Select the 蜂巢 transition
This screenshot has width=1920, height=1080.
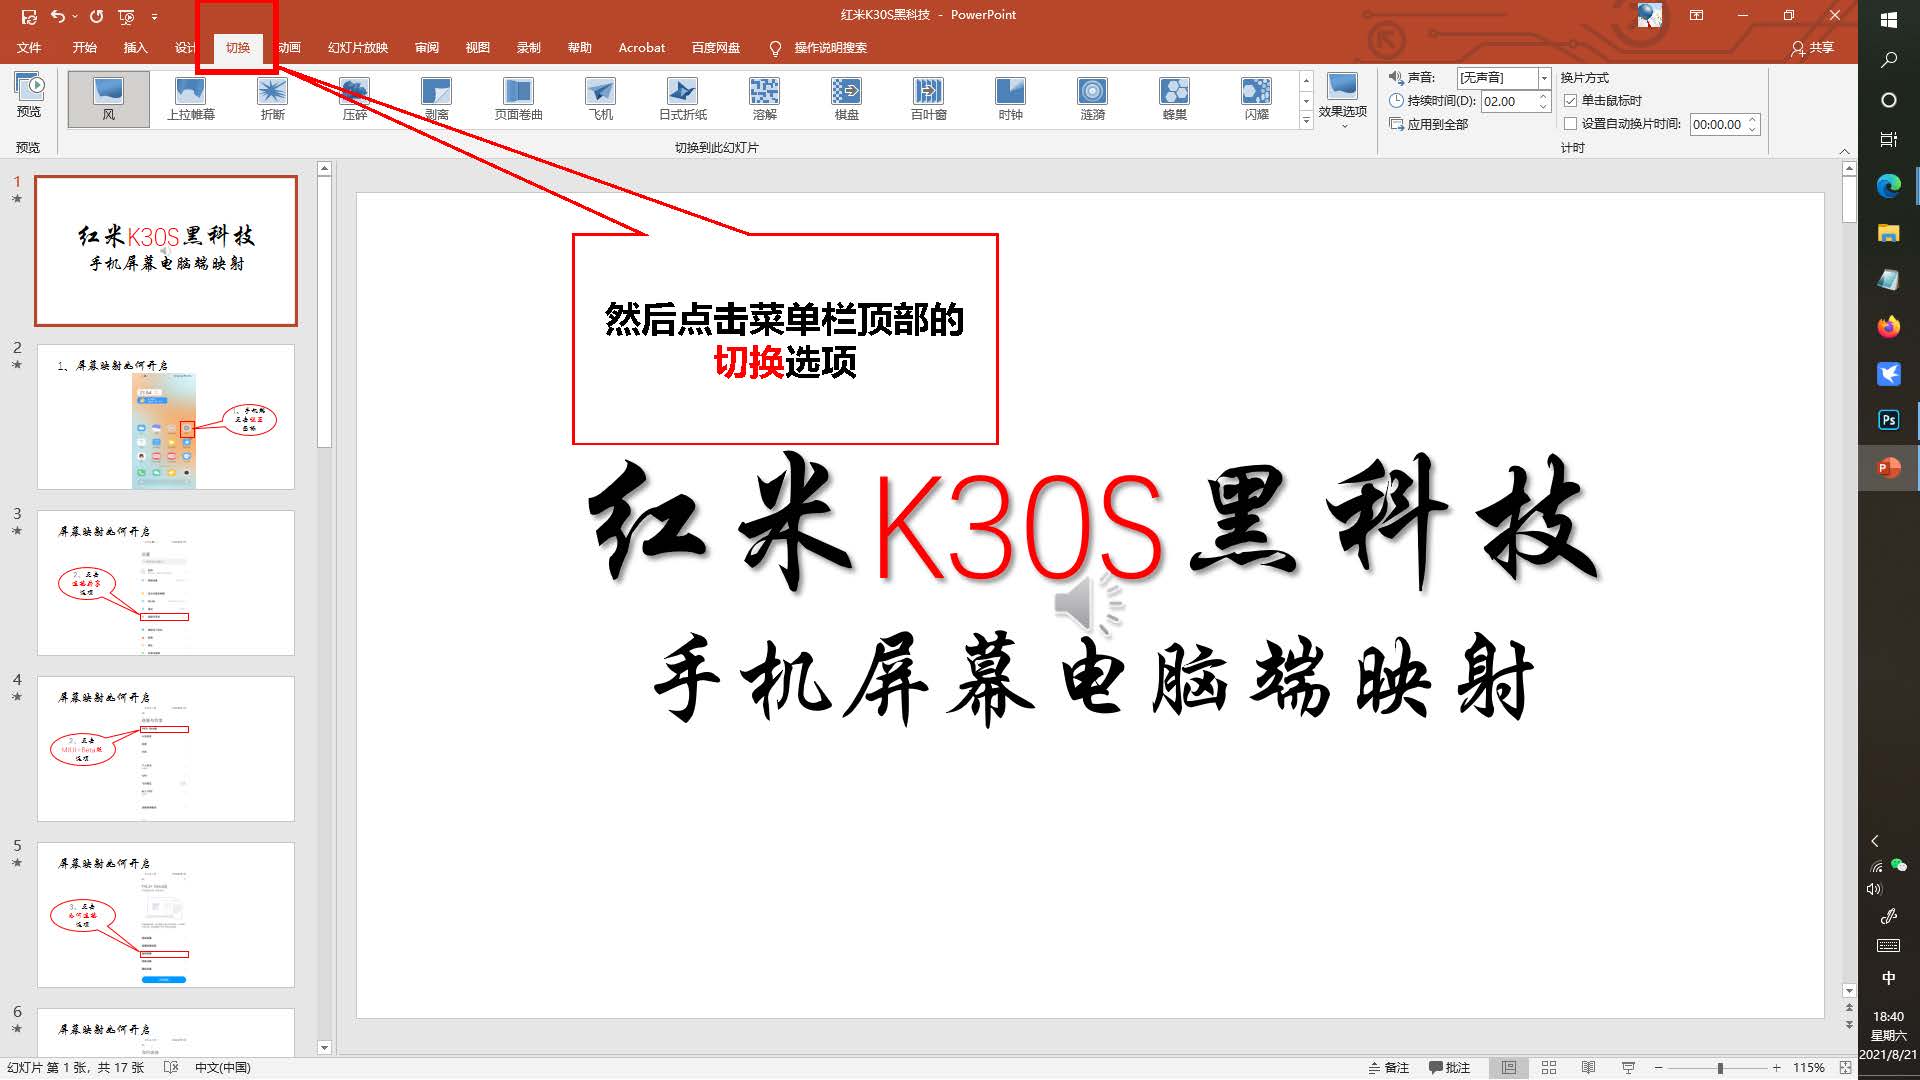click(1174, 99)
